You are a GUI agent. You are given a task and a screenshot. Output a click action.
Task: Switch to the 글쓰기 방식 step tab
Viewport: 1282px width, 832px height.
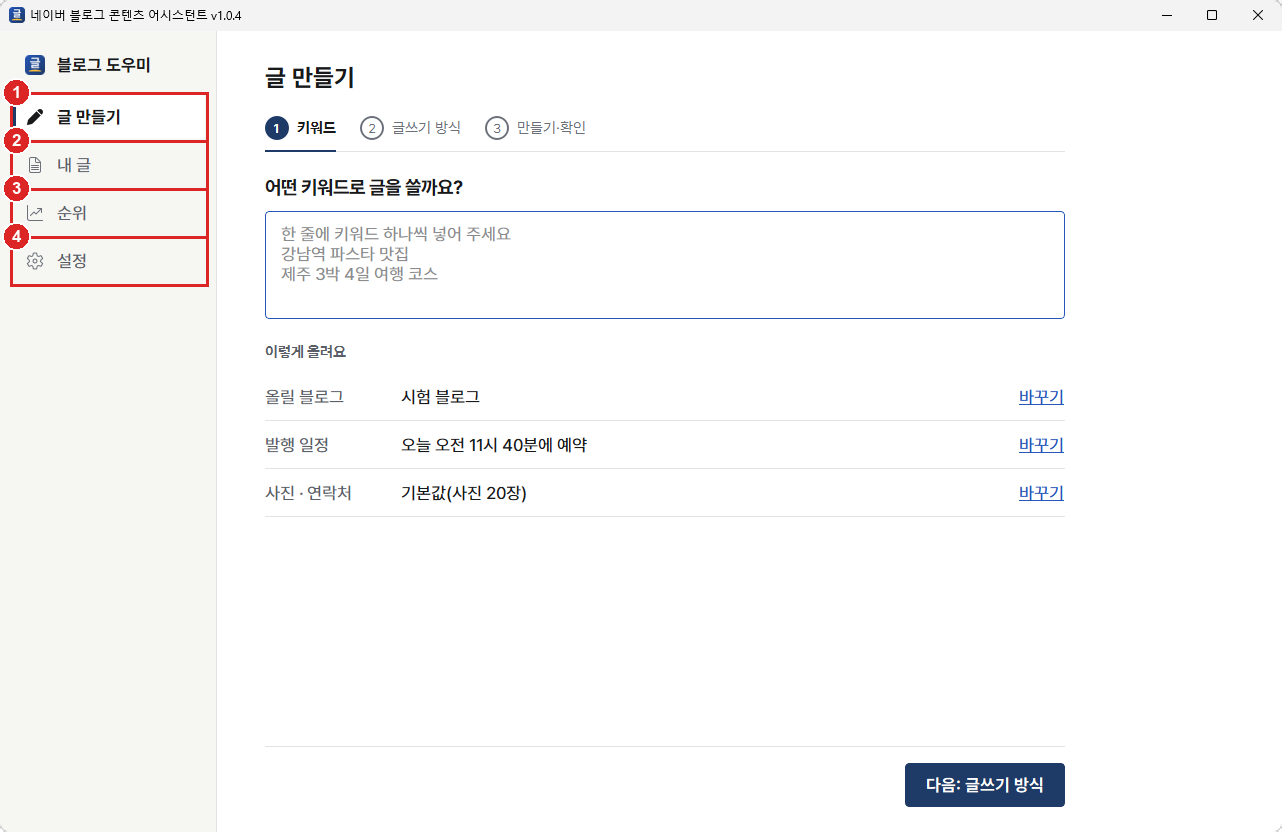coord(410,128)
